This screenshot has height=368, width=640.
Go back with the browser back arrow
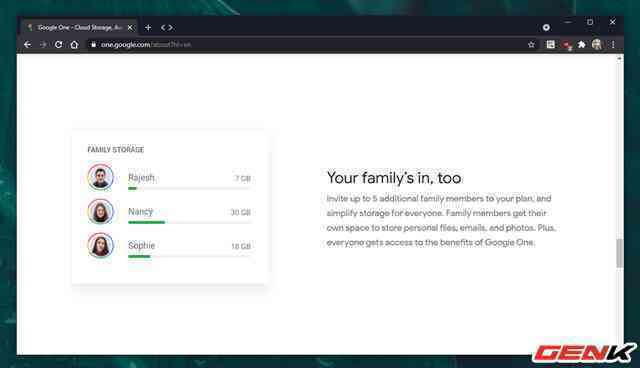[27, 44]
